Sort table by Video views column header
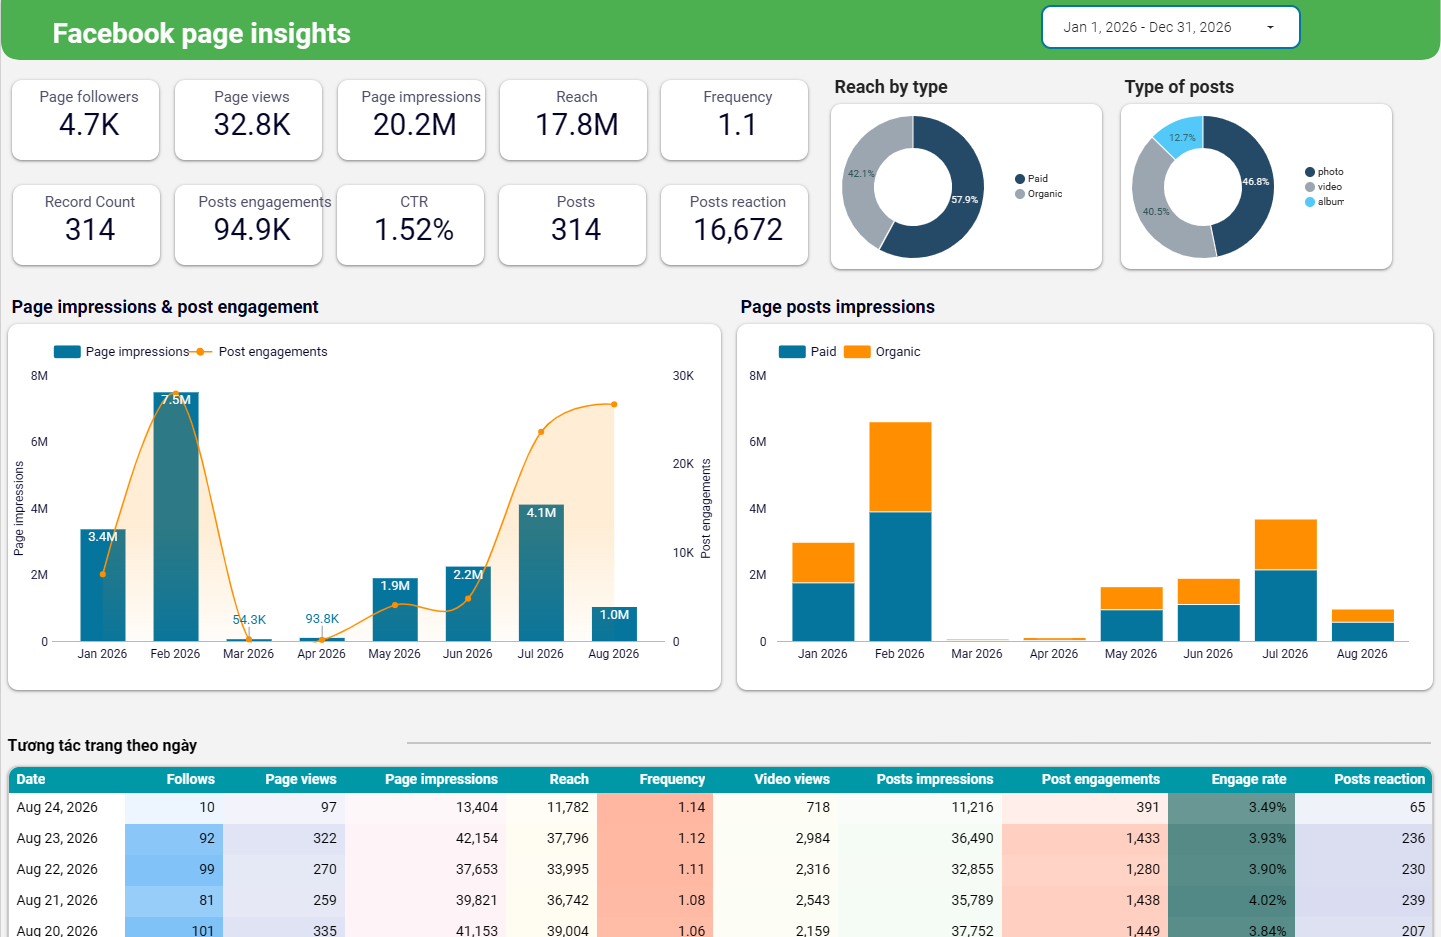This screenshot has height=937, width=1441. point(792,779)
